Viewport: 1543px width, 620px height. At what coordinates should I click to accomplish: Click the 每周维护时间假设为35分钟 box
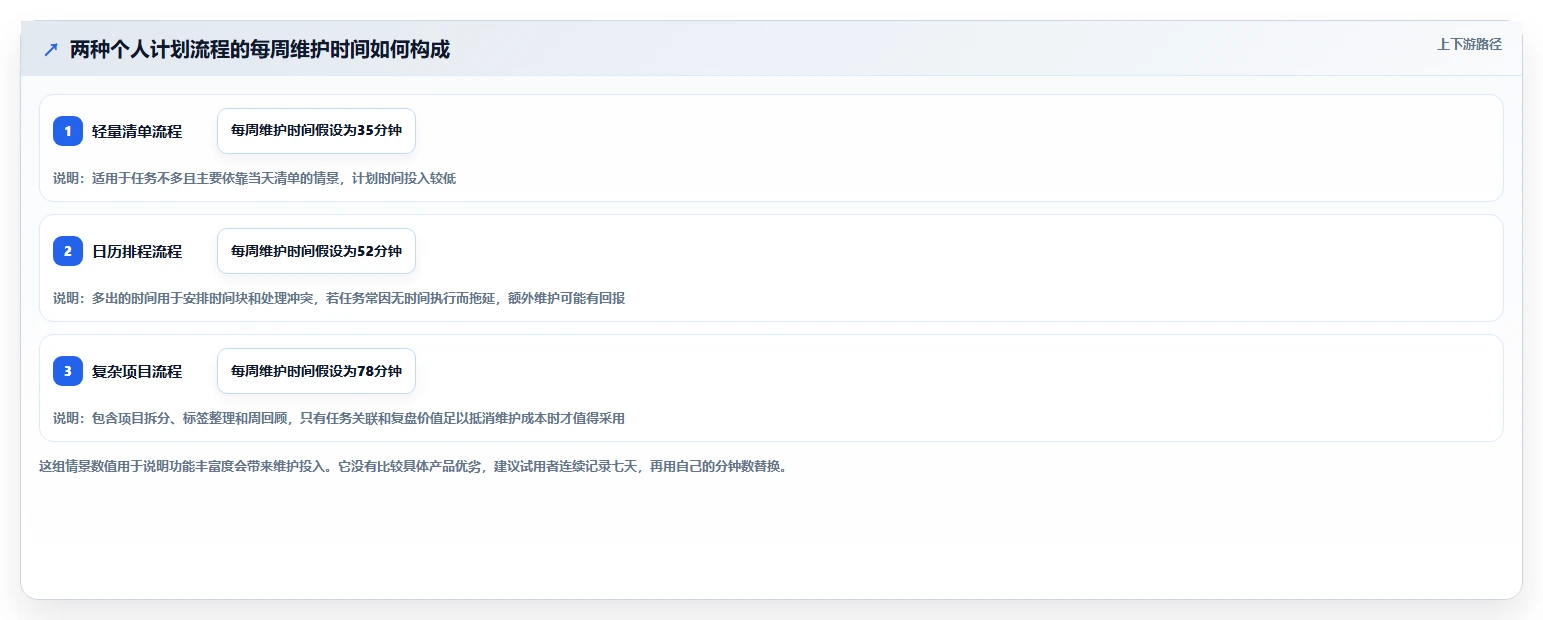tap(316, 131)
